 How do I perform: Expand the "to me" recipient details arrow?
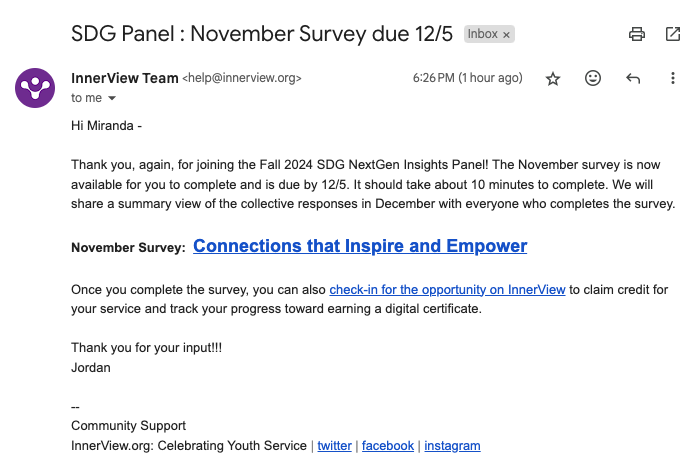112,98
